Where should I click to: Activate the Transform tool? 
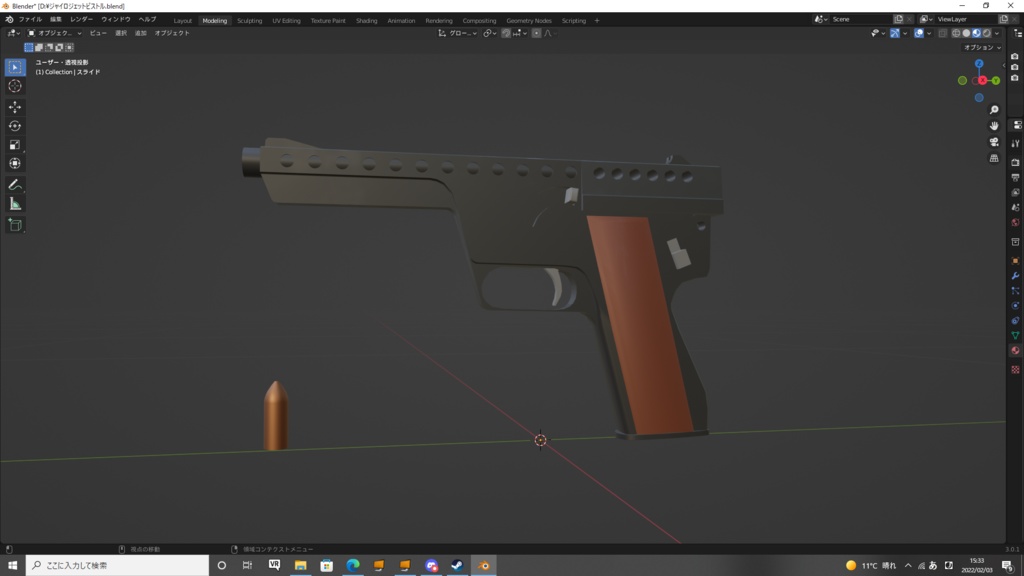[15, 164]
